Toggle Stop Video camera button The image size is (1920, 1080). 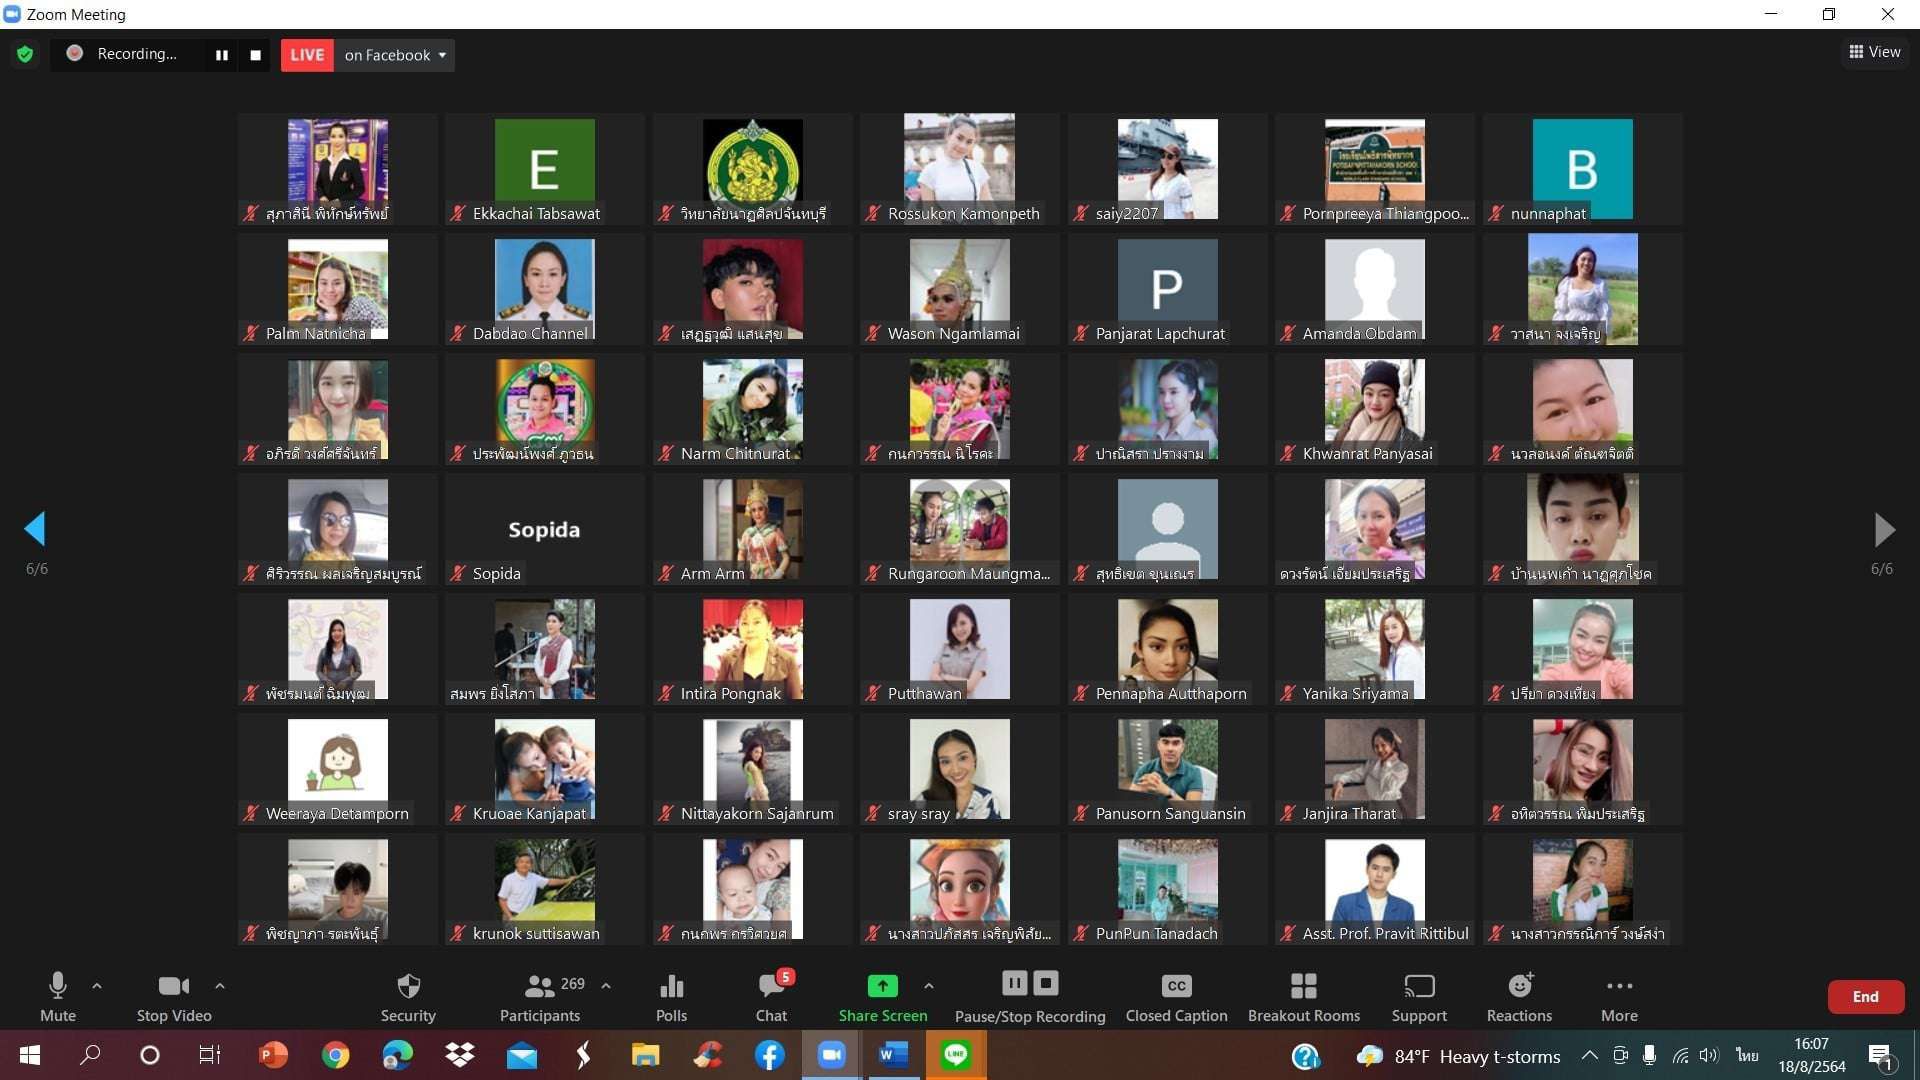[x=173, y=987]
